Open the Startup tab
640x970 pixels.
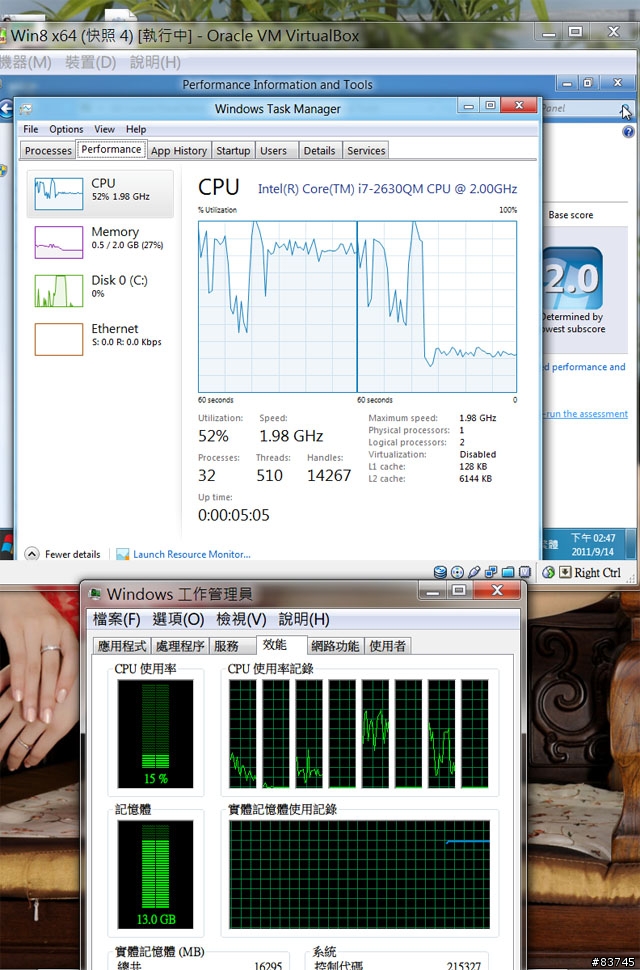click(233, 150)
